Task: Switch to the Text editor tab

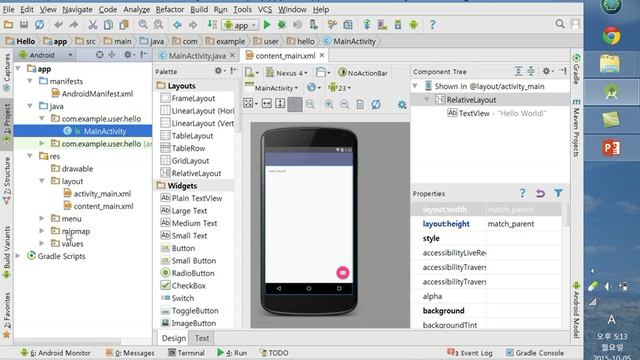Action: [x=202, y=338]
